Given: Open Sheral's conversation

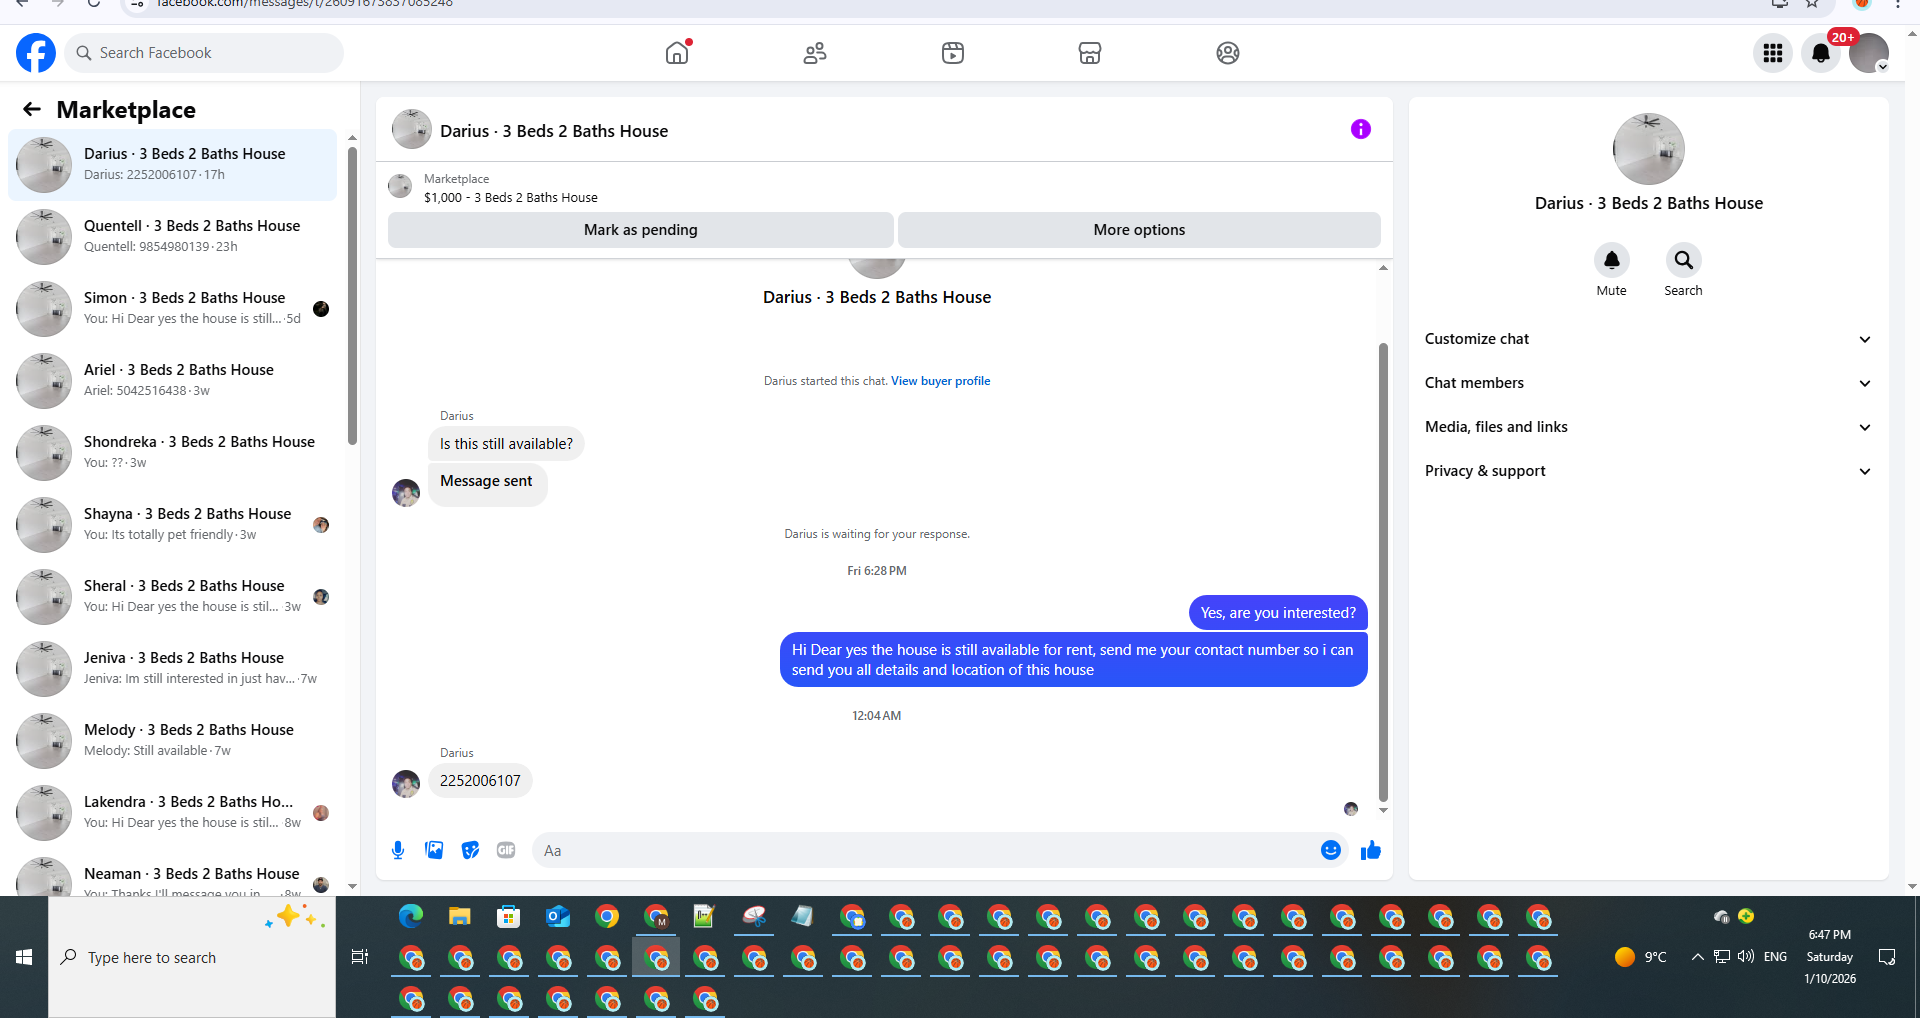Looking at the screenshot, I should click(x=172, y=597).
